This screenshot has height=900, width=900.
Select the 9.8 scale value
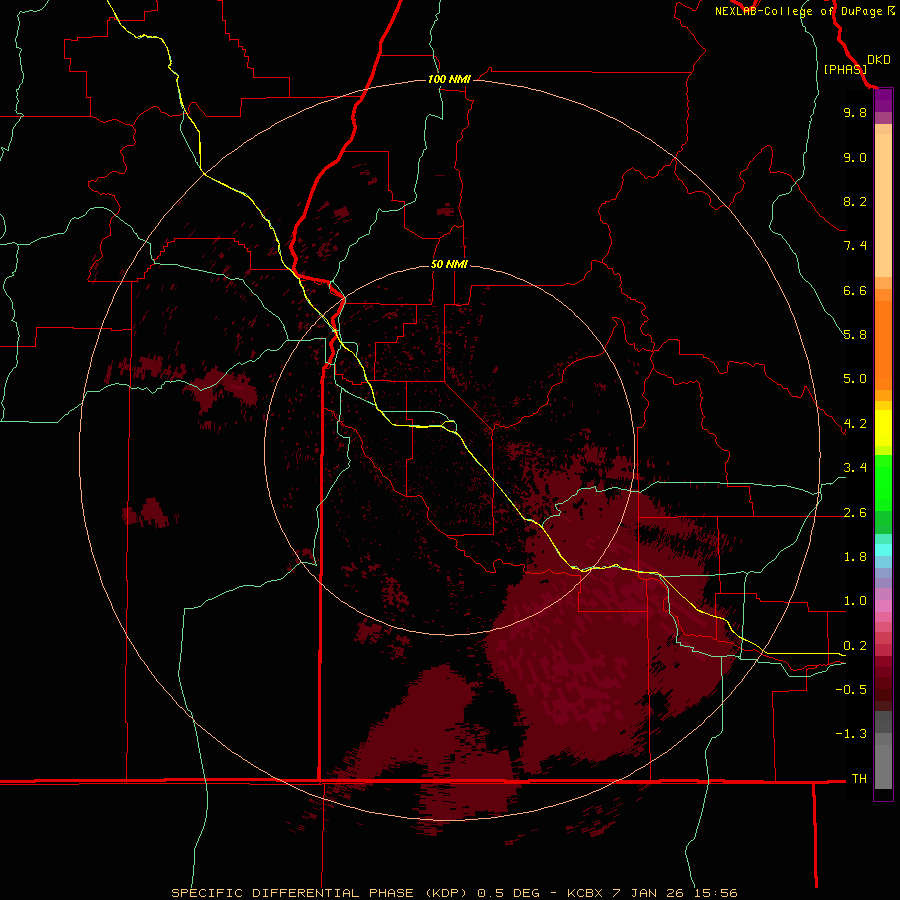coord(855,112)
